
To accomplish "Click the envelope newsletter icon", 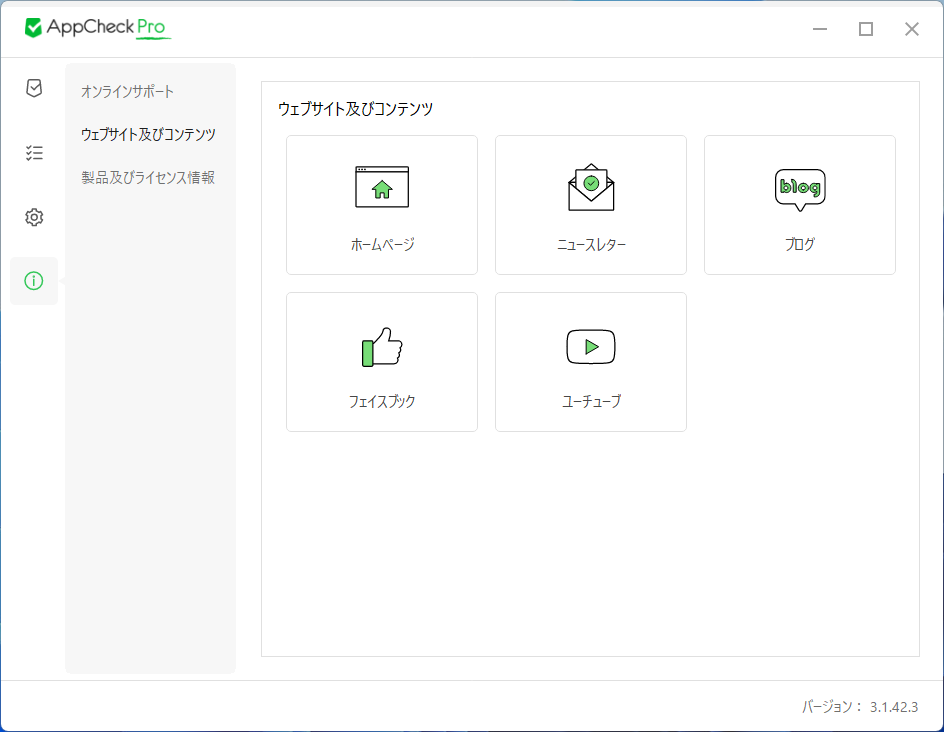I will click(591, 187).
